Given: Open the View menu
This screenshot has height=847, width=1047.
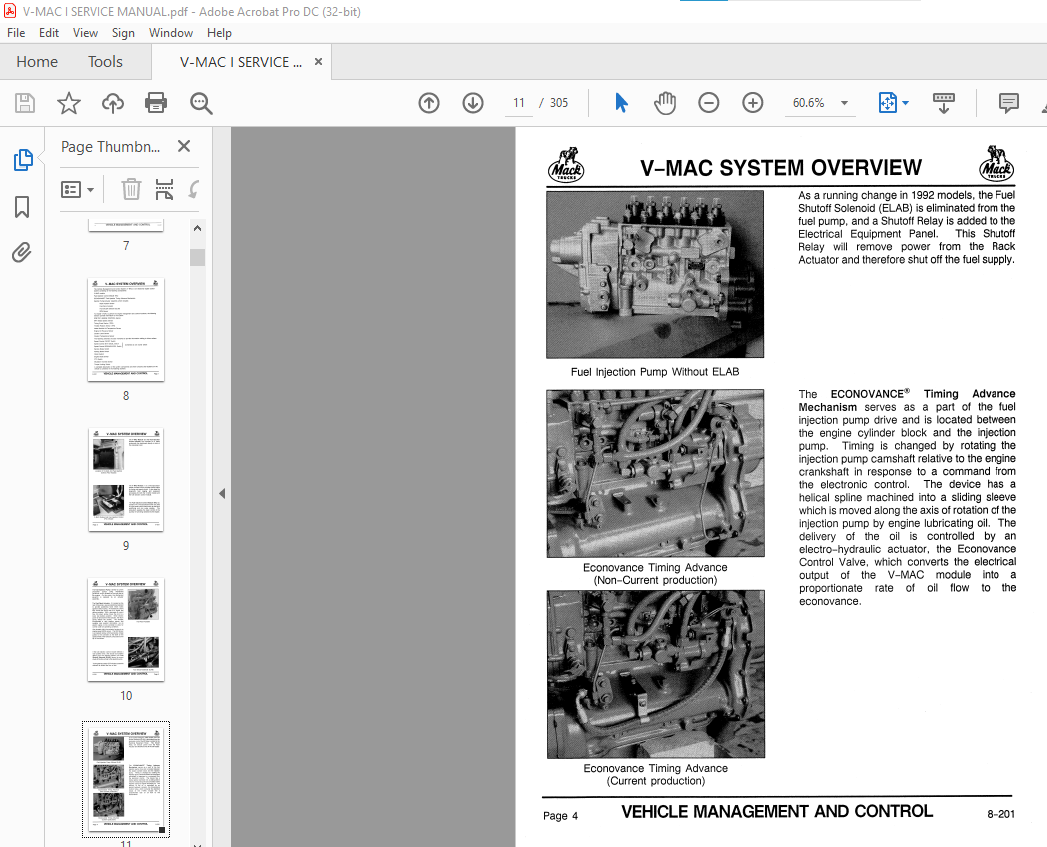Looking at the screenshot, I should click(x=85, y=33).
